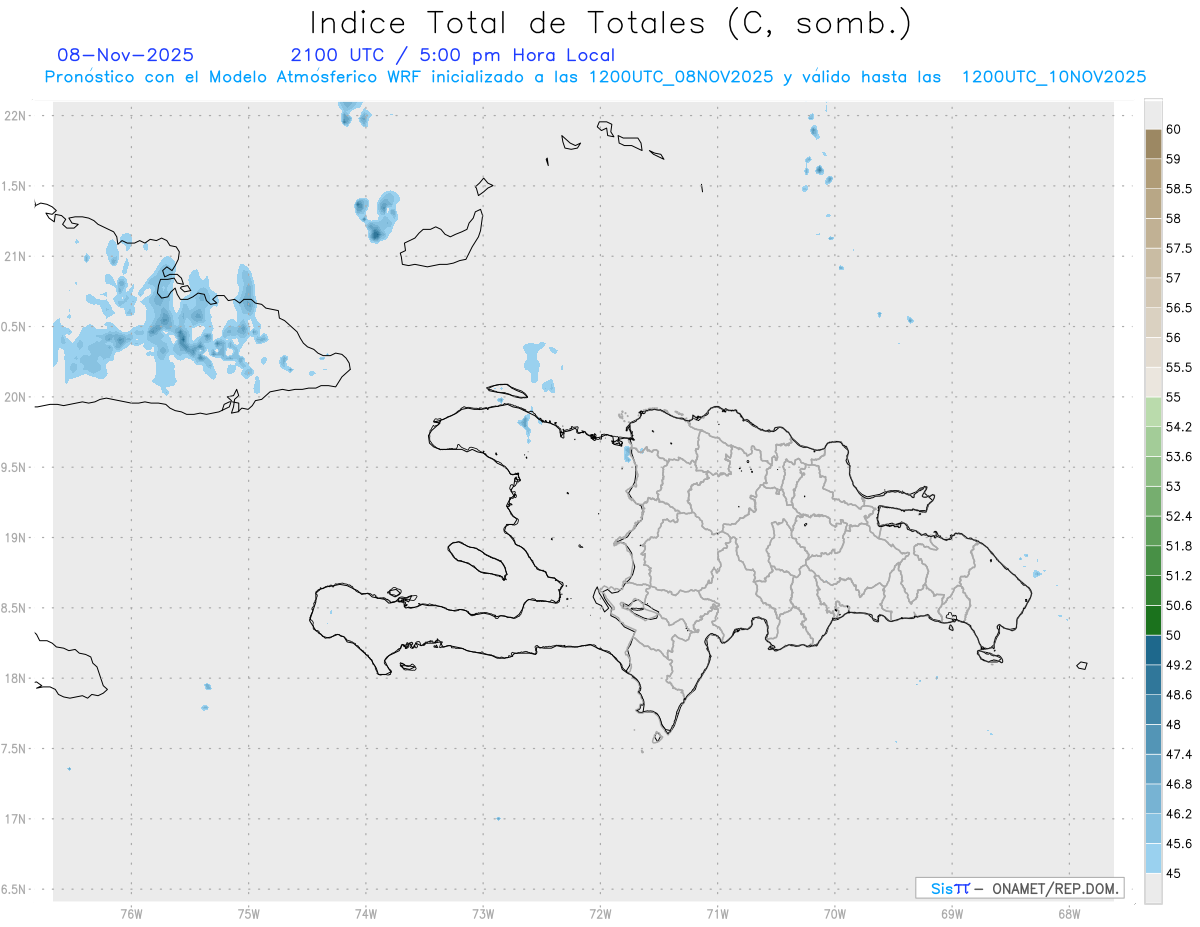1200x927 pixels.
Task: Click the colorbar value '59'
Action: pos(1174,159)
